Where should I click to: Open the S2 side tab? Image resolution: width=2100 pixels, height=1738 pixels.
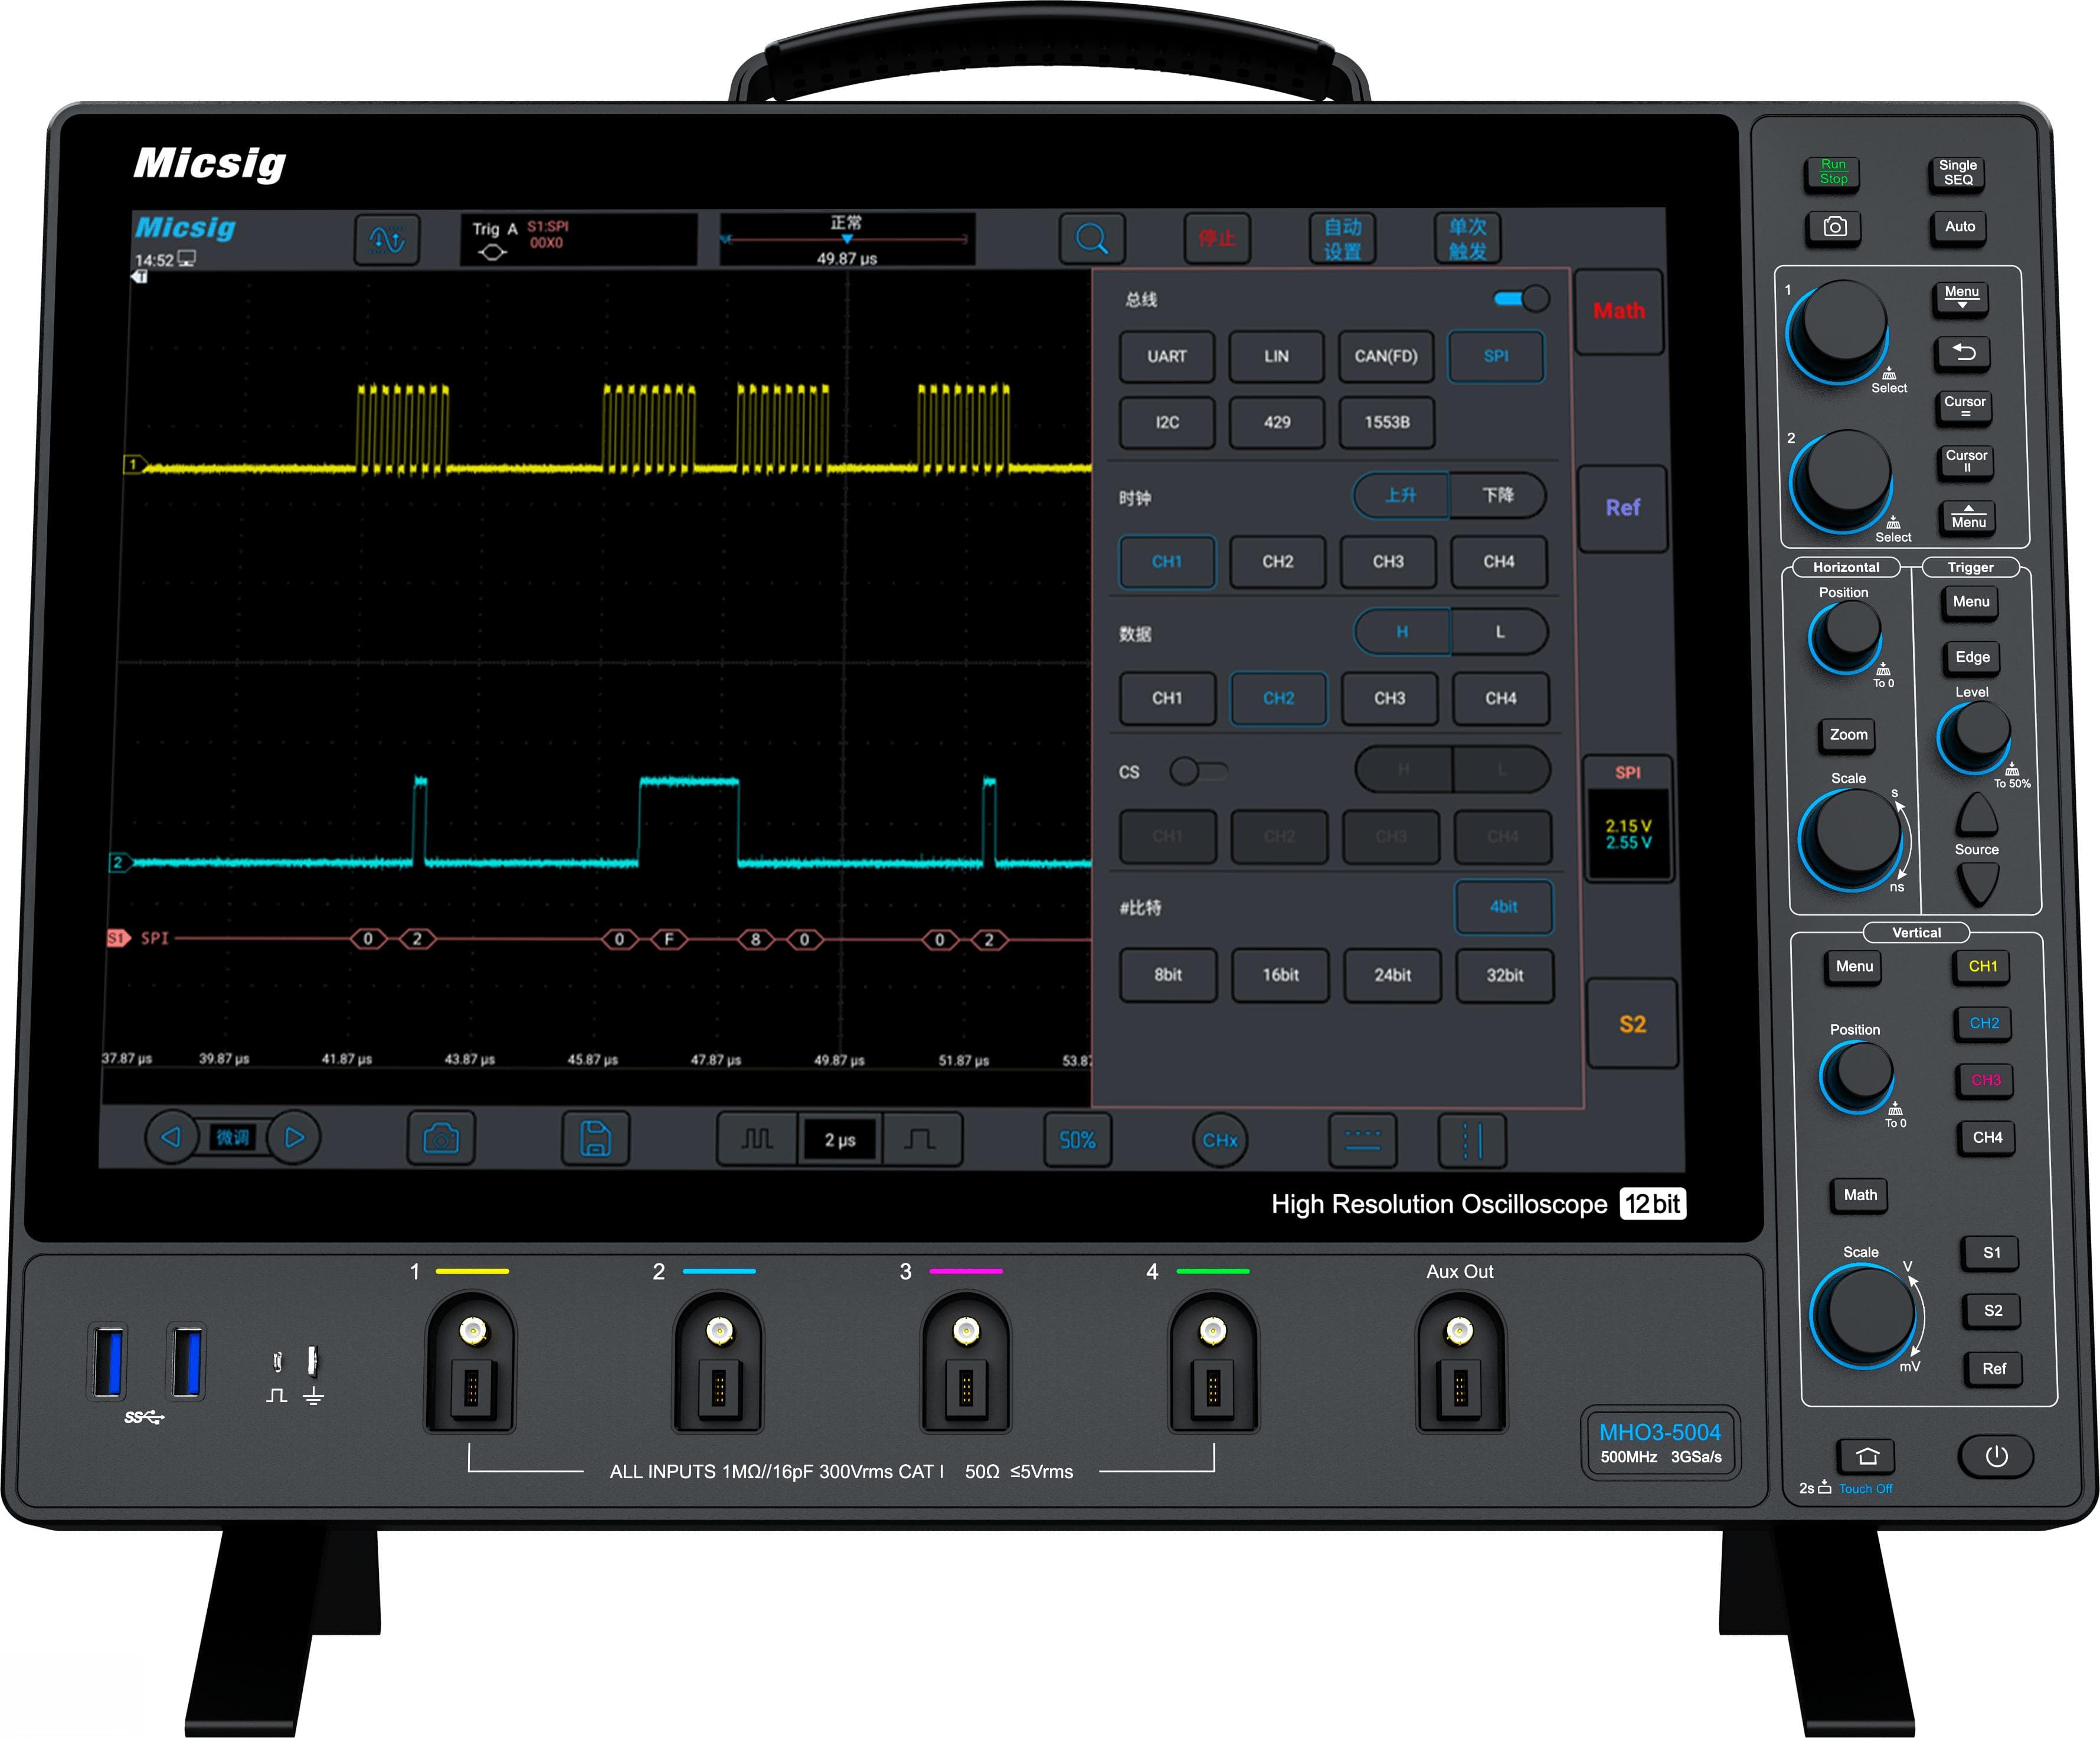[1632, 1024]
